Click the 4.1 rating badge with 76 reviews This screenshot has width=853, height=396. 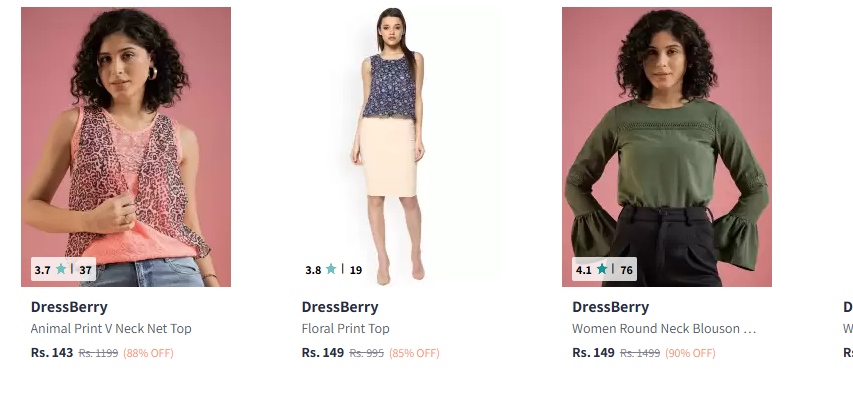[604, 269]
